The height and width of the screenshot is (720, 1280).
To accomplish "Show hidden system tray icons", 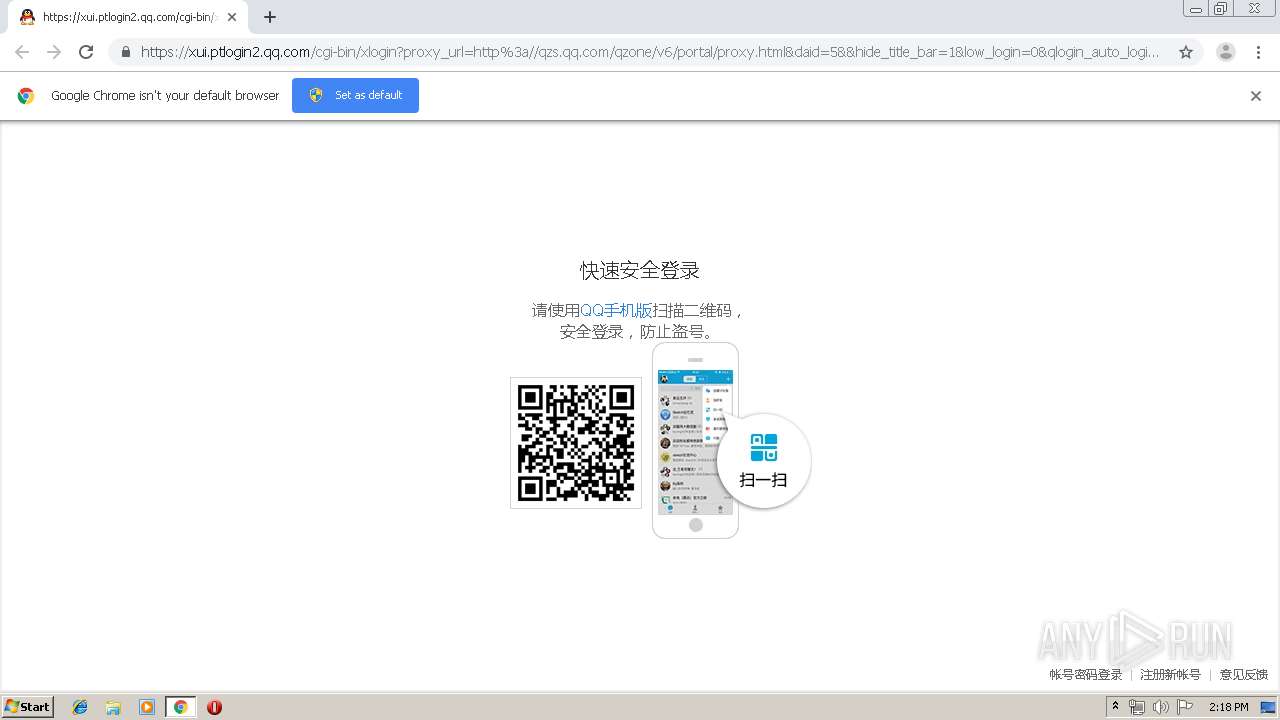I will pos(1115,707).
